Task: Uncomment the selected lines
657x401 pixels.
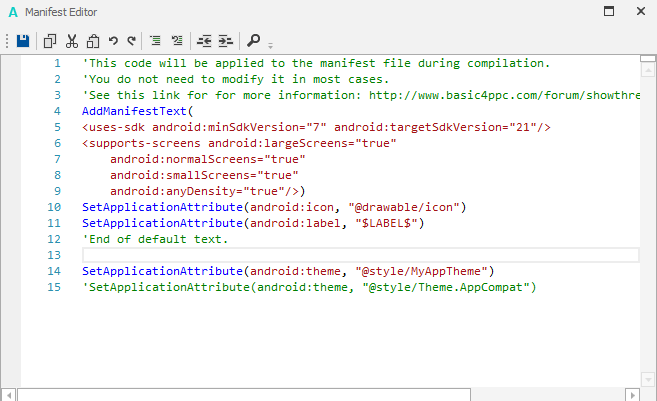Action: (x=177, y=41)
